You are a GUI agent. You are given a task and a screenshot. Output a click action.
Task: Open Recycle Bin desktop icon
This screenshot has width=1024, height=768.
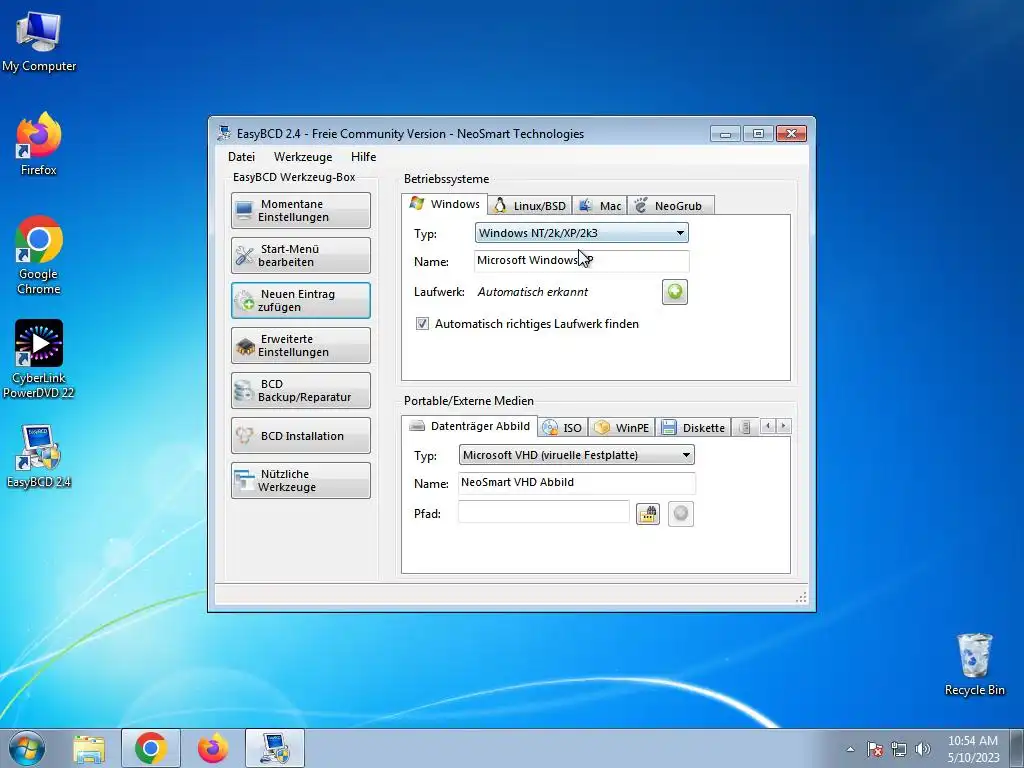(x=974, y=665)
